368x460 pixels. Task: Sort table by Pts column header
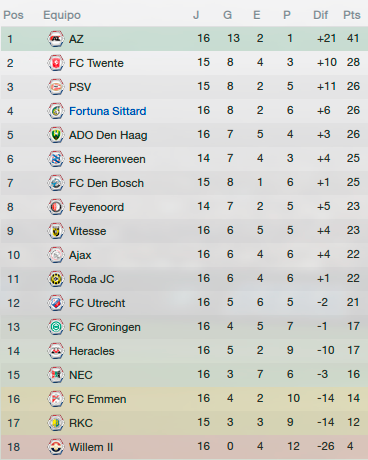(x=352, y=15)
